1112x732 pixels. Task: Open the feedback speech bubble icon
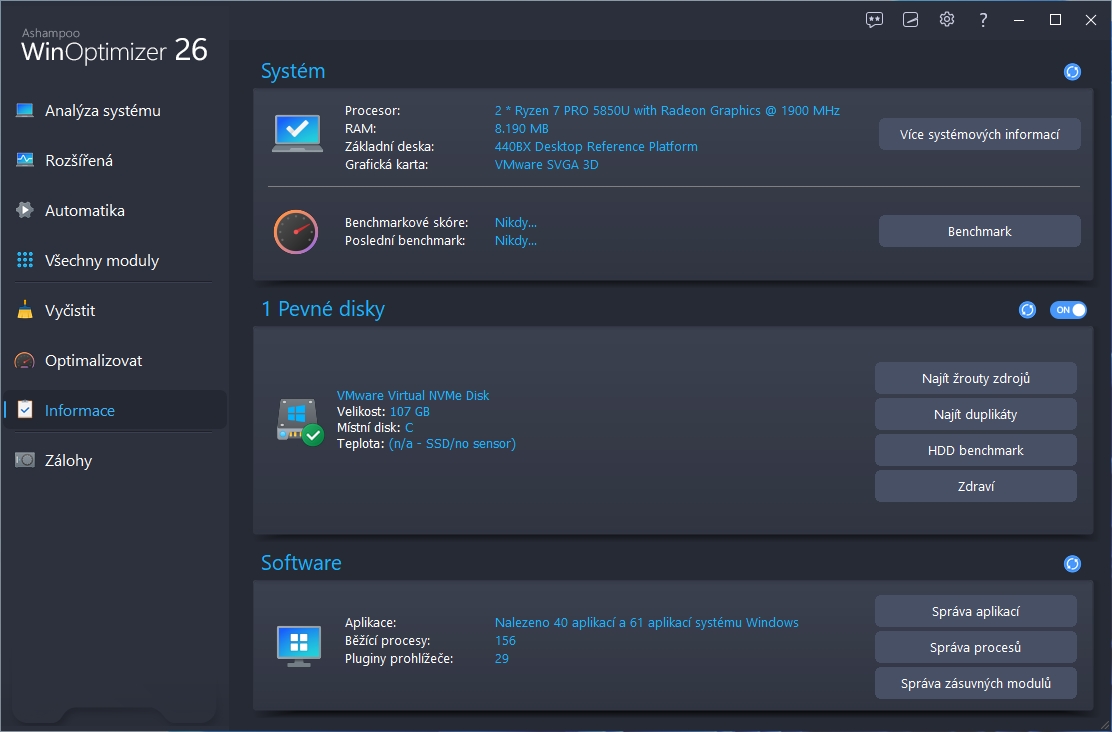pyautogui.click(x=874, y=20)
